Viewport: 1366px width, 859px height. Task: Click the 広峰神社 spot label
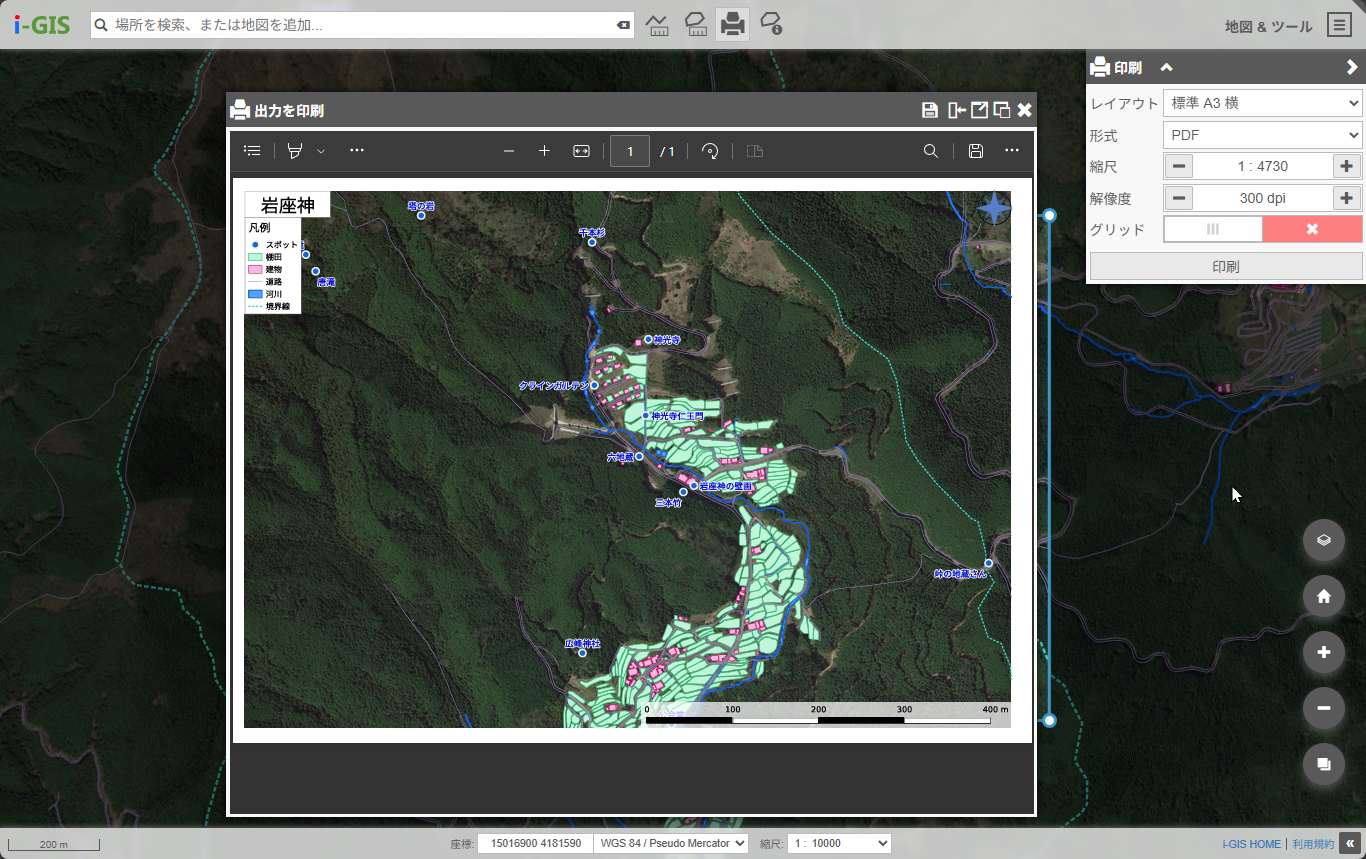(x=582, y=644)
